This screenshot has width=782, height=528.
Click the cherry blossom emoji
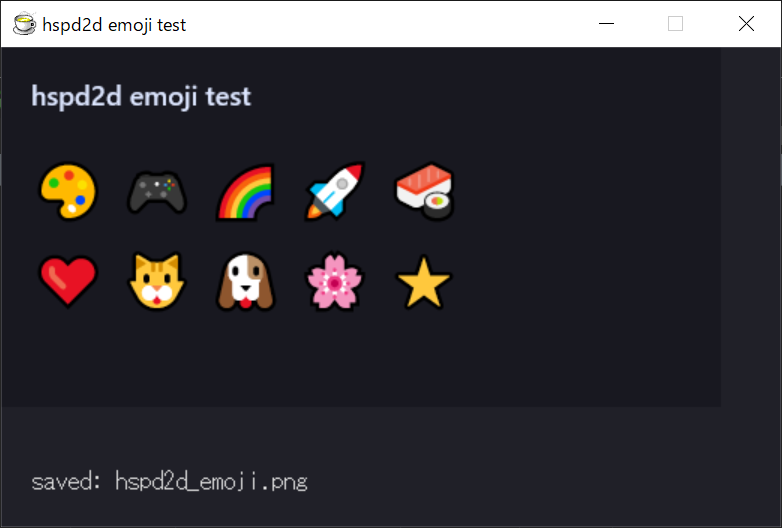click(x=334, y=282)
